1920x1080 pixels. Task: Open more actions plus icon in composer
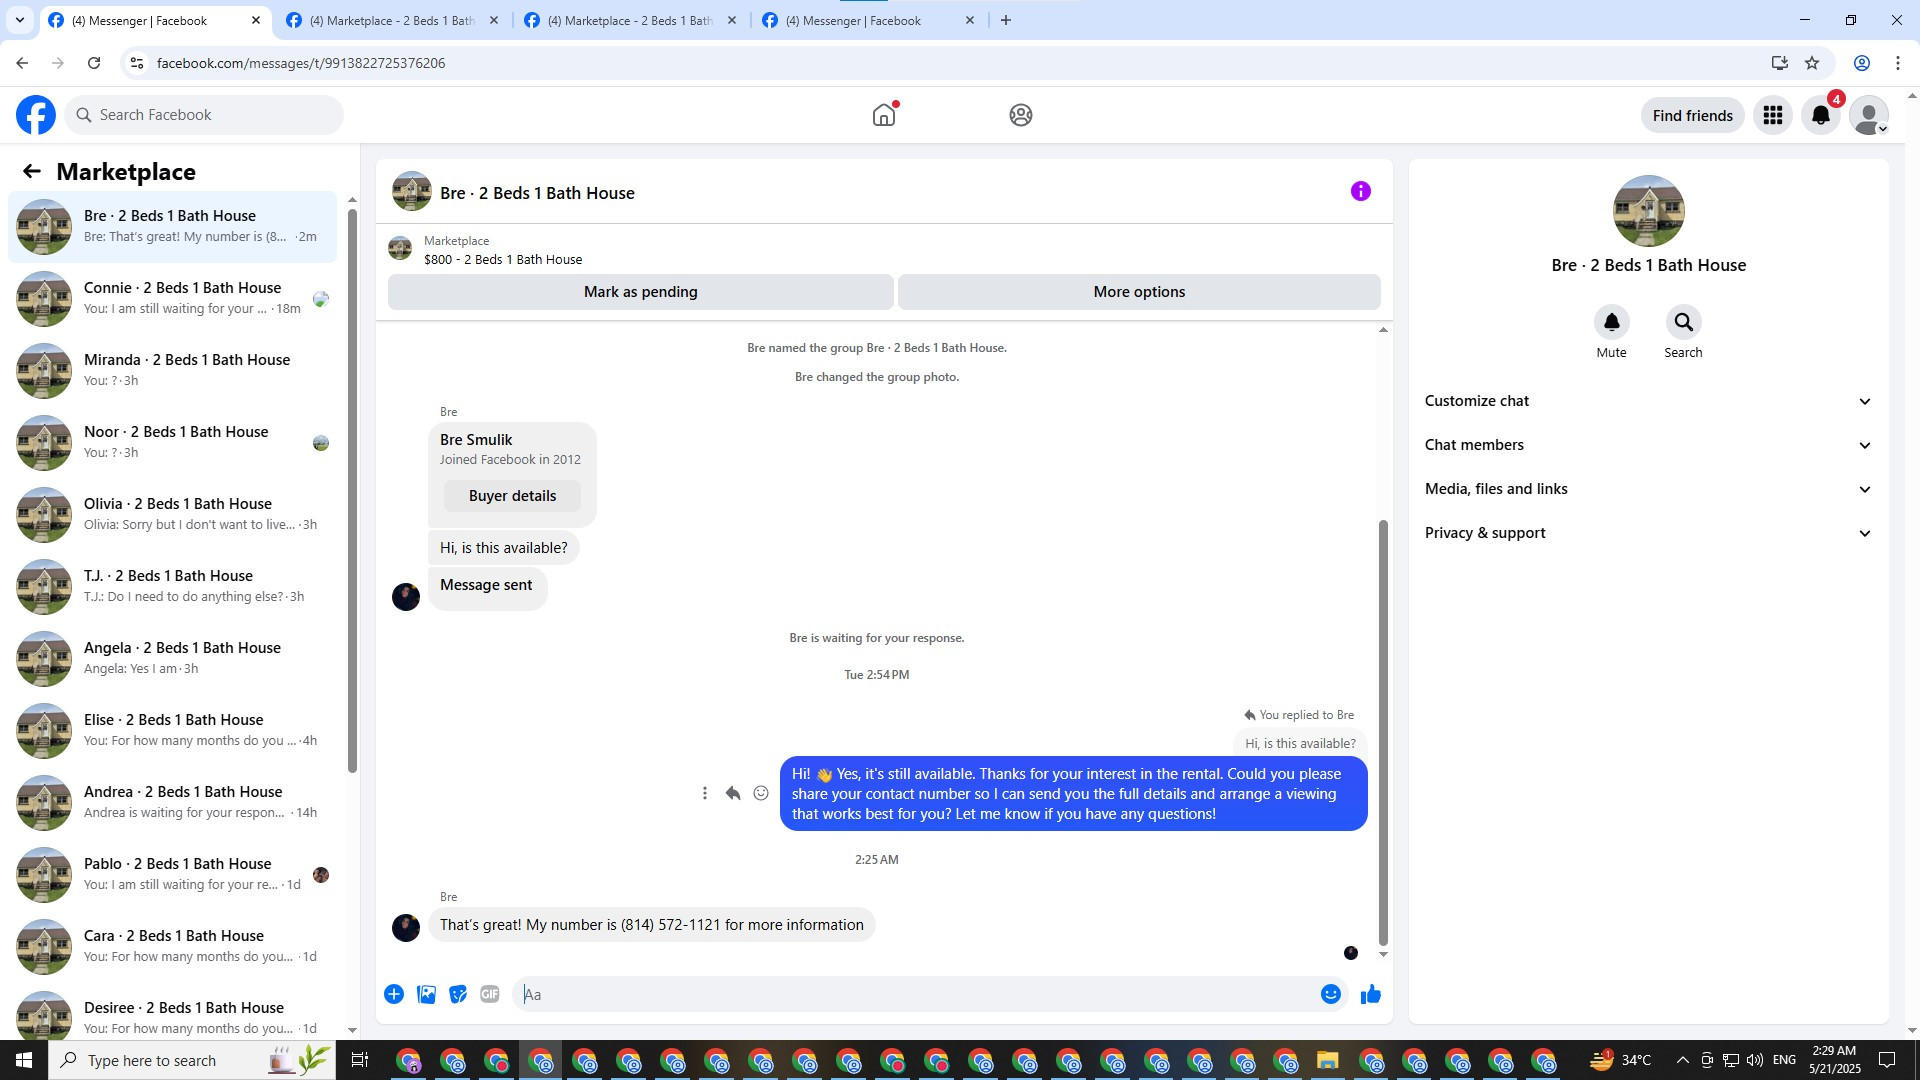(x=394, y=994)
